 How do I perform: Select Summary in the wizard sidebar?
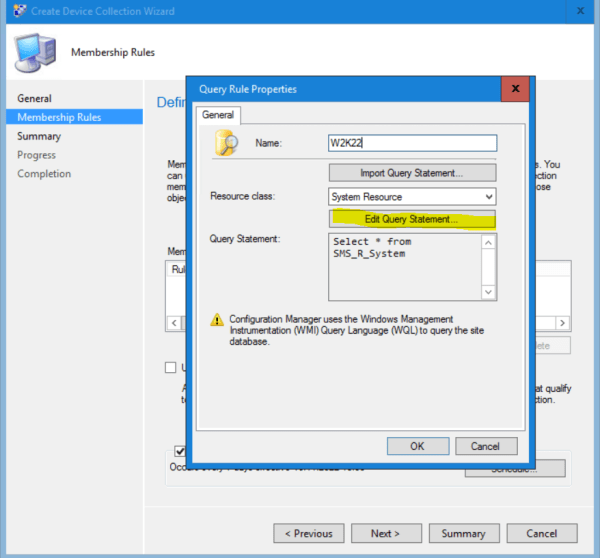[39, 136]
